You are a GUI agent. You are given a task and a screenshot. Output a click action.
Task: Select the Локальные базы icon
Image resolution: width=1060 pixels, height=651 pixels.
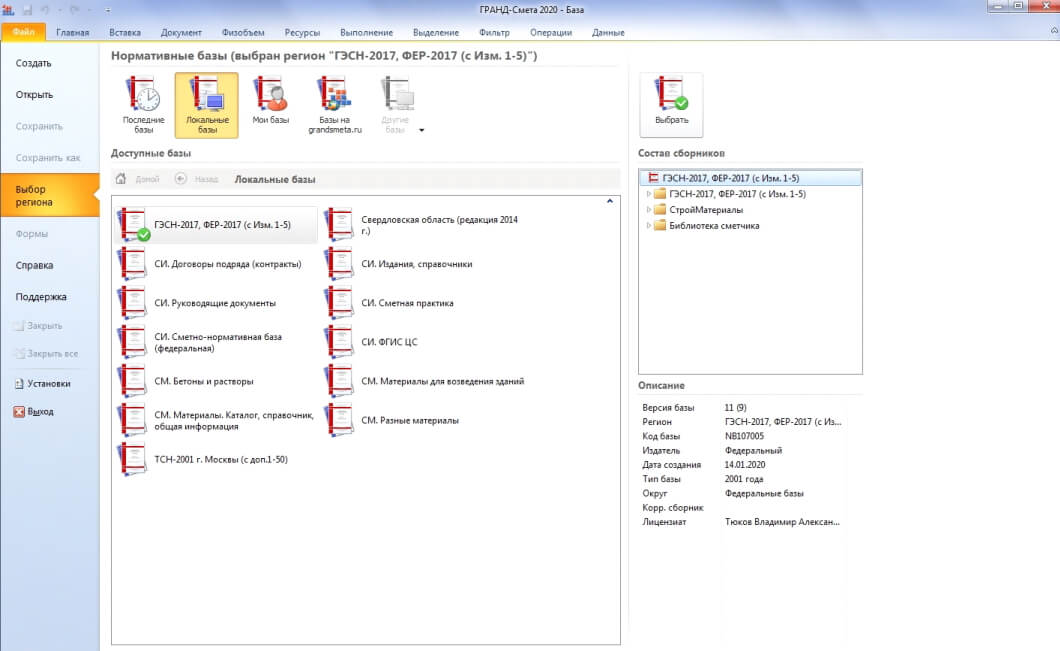[207, 105]
